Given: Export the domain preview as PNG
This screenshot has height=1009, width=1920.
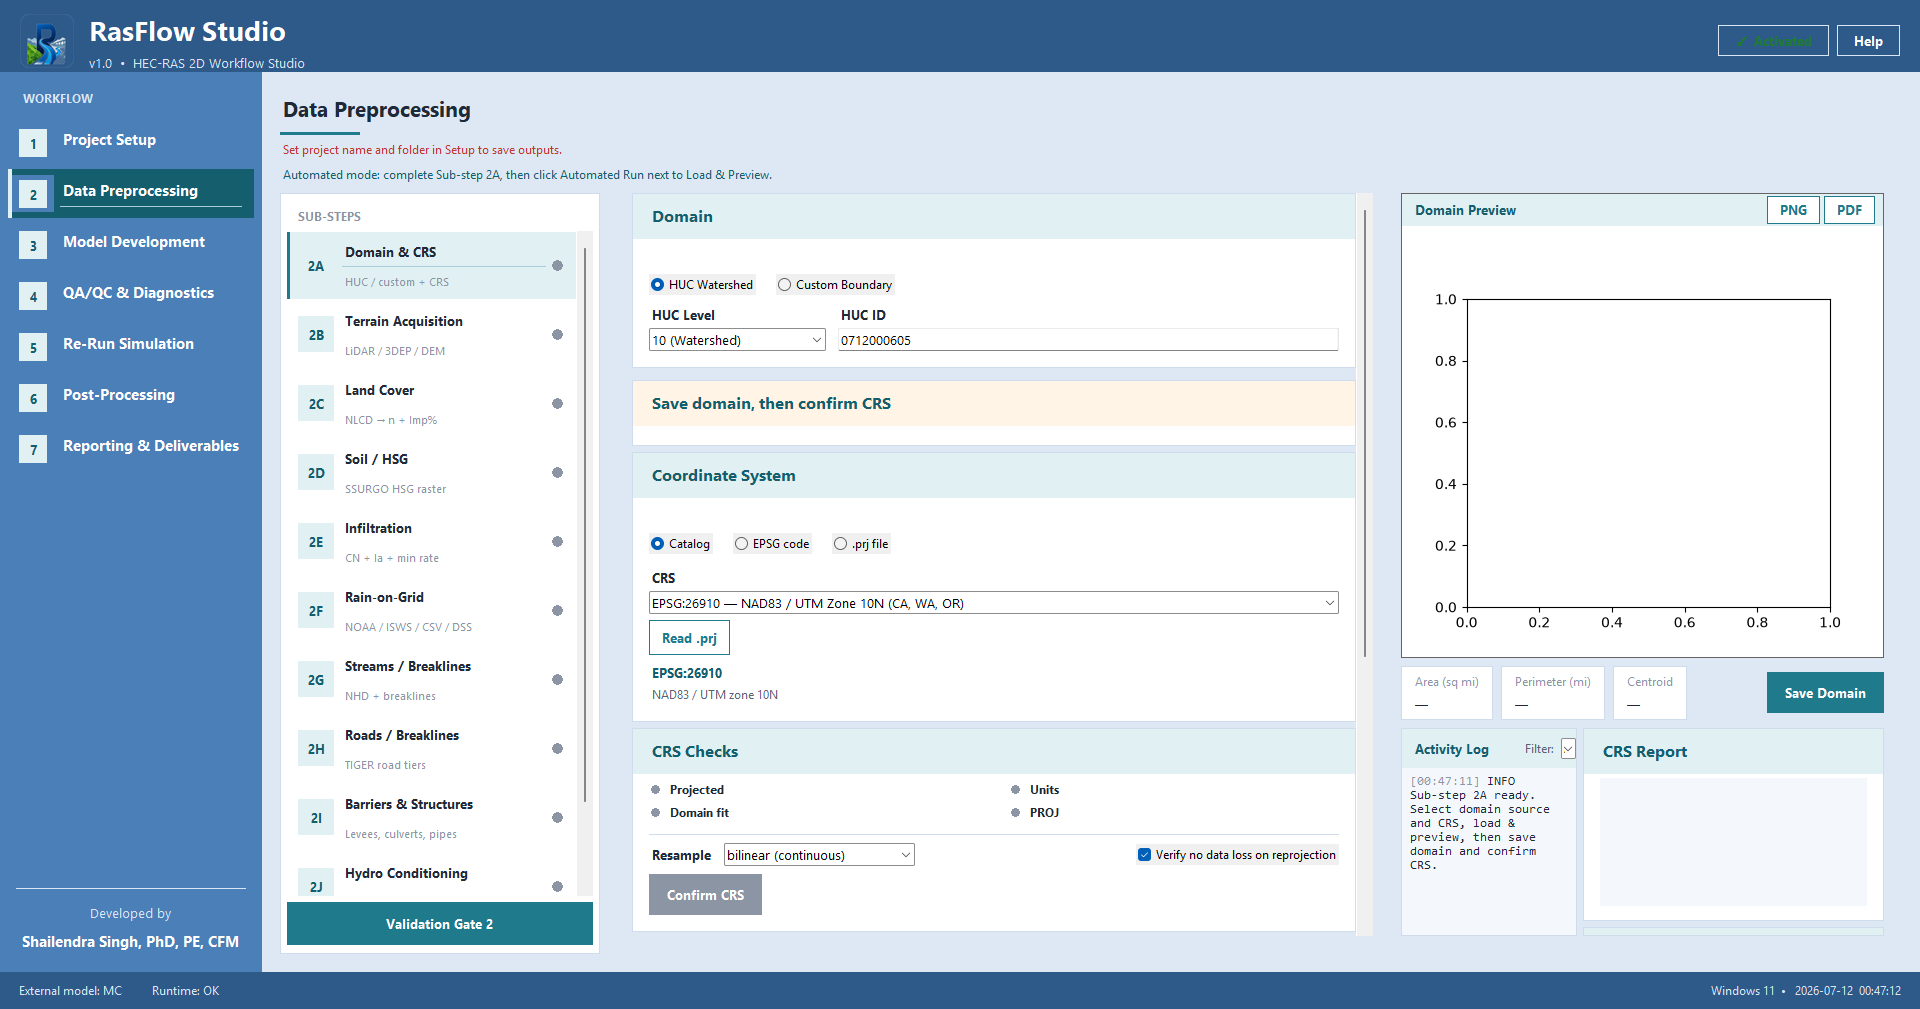Looking at the screenshot, I should [x=1794, y=210].
